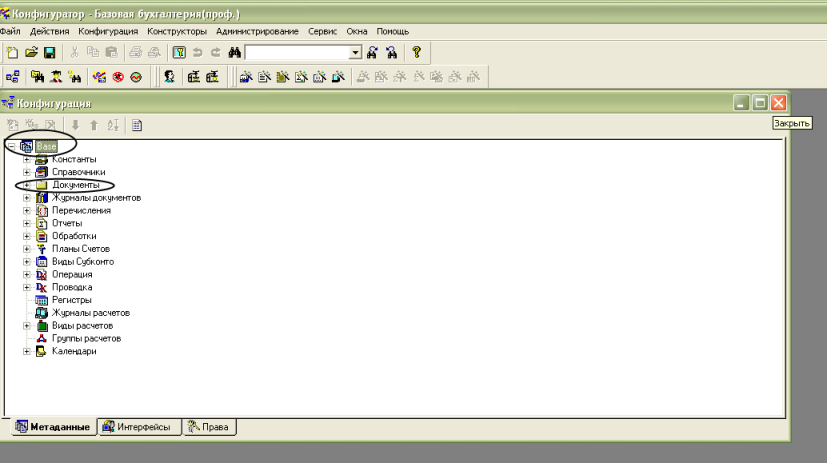The height and width of the screenshot is (463, 827).
Task: Expand the Журналы документов node
Action: [26, 198]
